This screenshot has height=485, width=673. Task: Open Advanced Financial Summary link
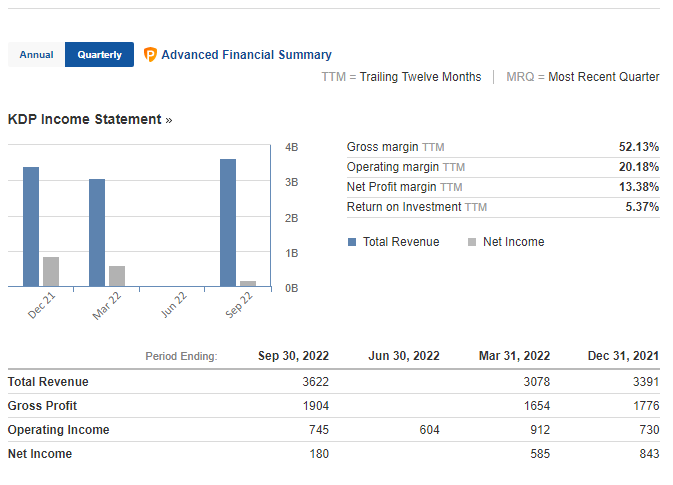click(246, 55)
